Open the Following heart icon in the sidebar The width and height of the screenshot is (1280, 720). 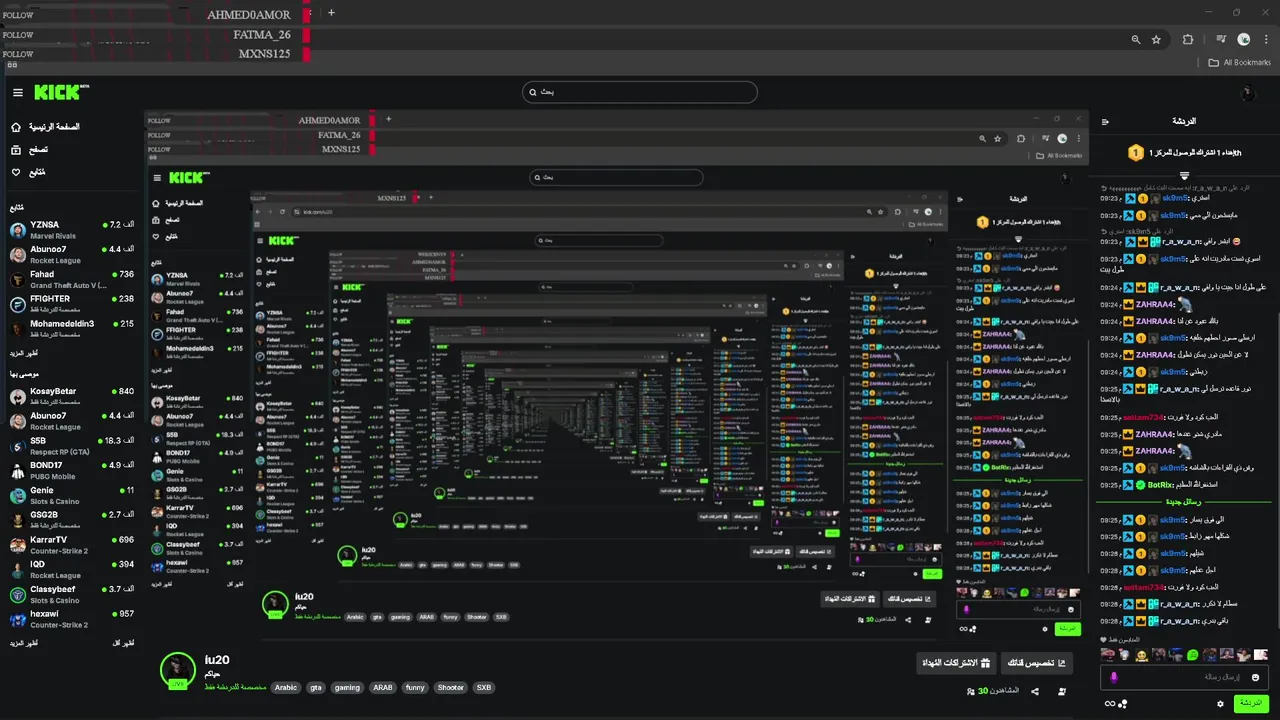pos(16,172)
